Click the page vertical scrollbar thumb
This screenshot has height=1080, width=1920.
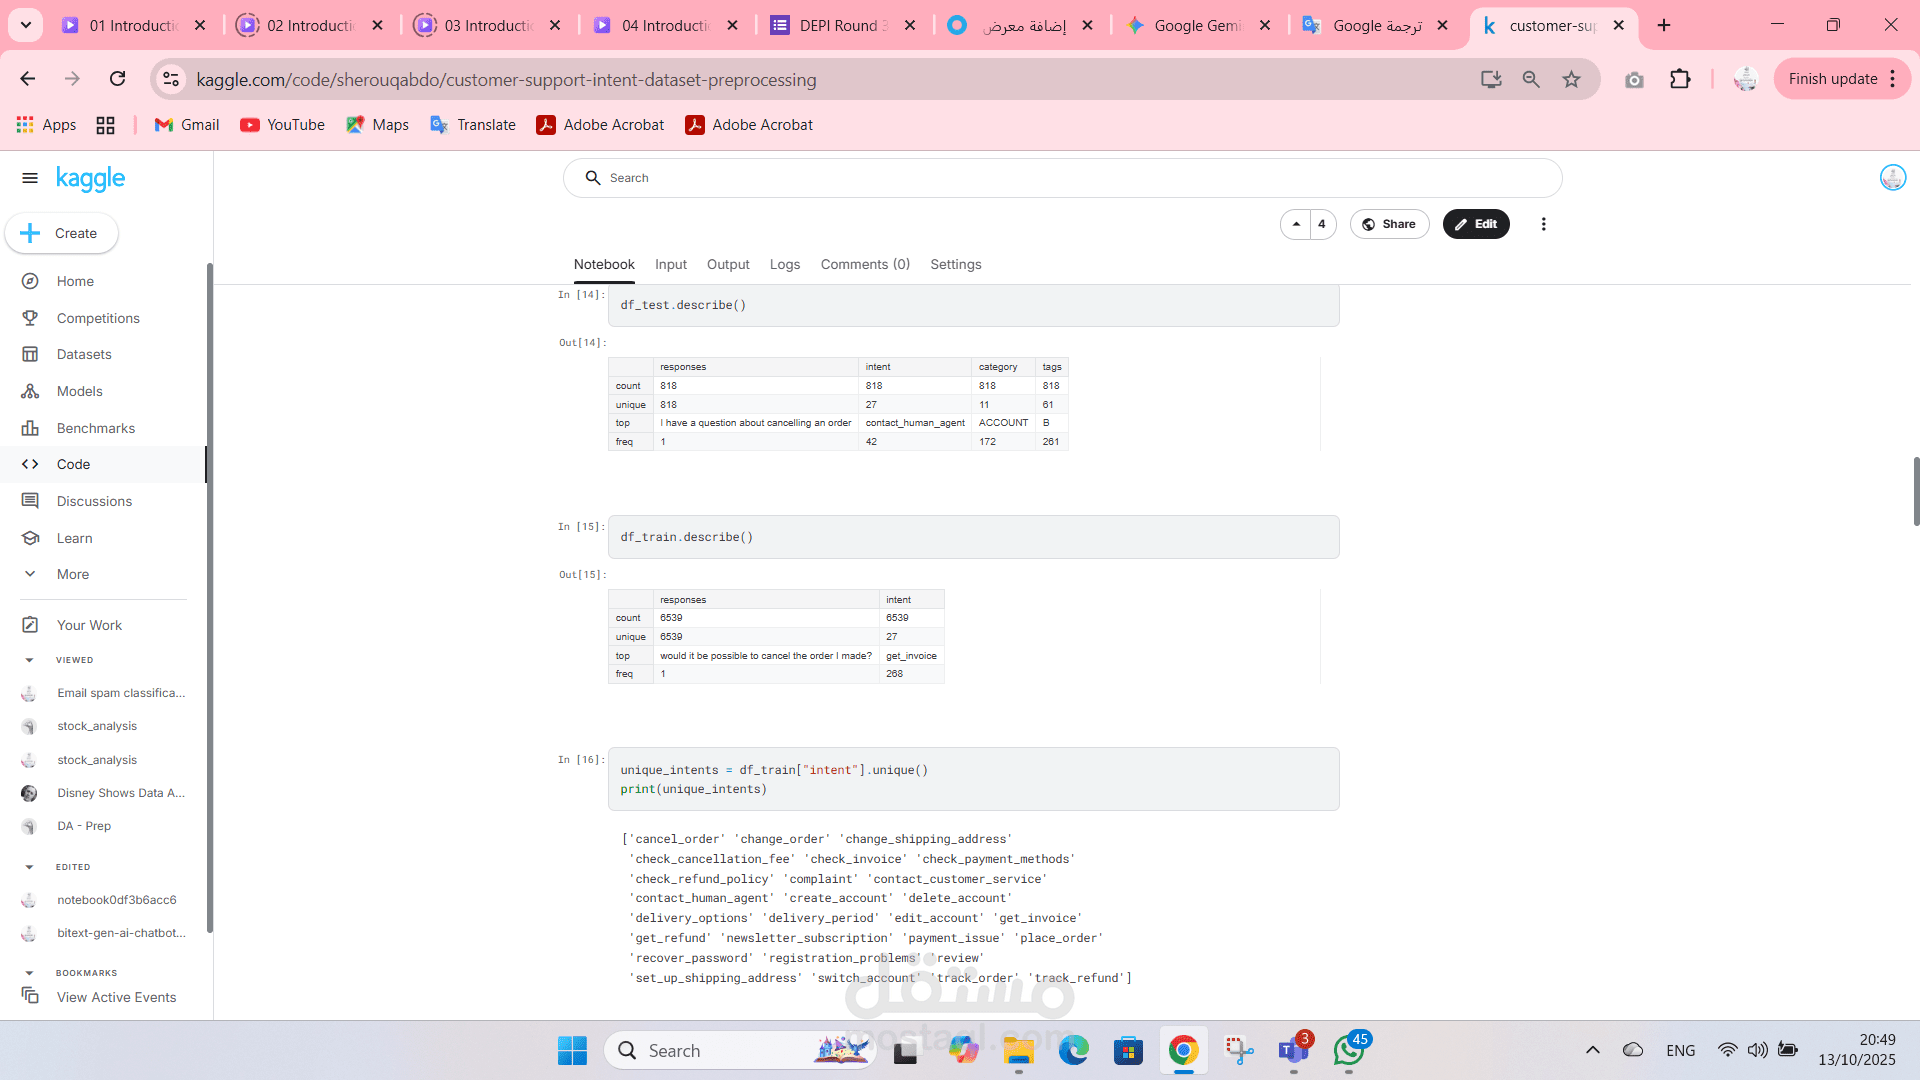(x=1915, y=490)
